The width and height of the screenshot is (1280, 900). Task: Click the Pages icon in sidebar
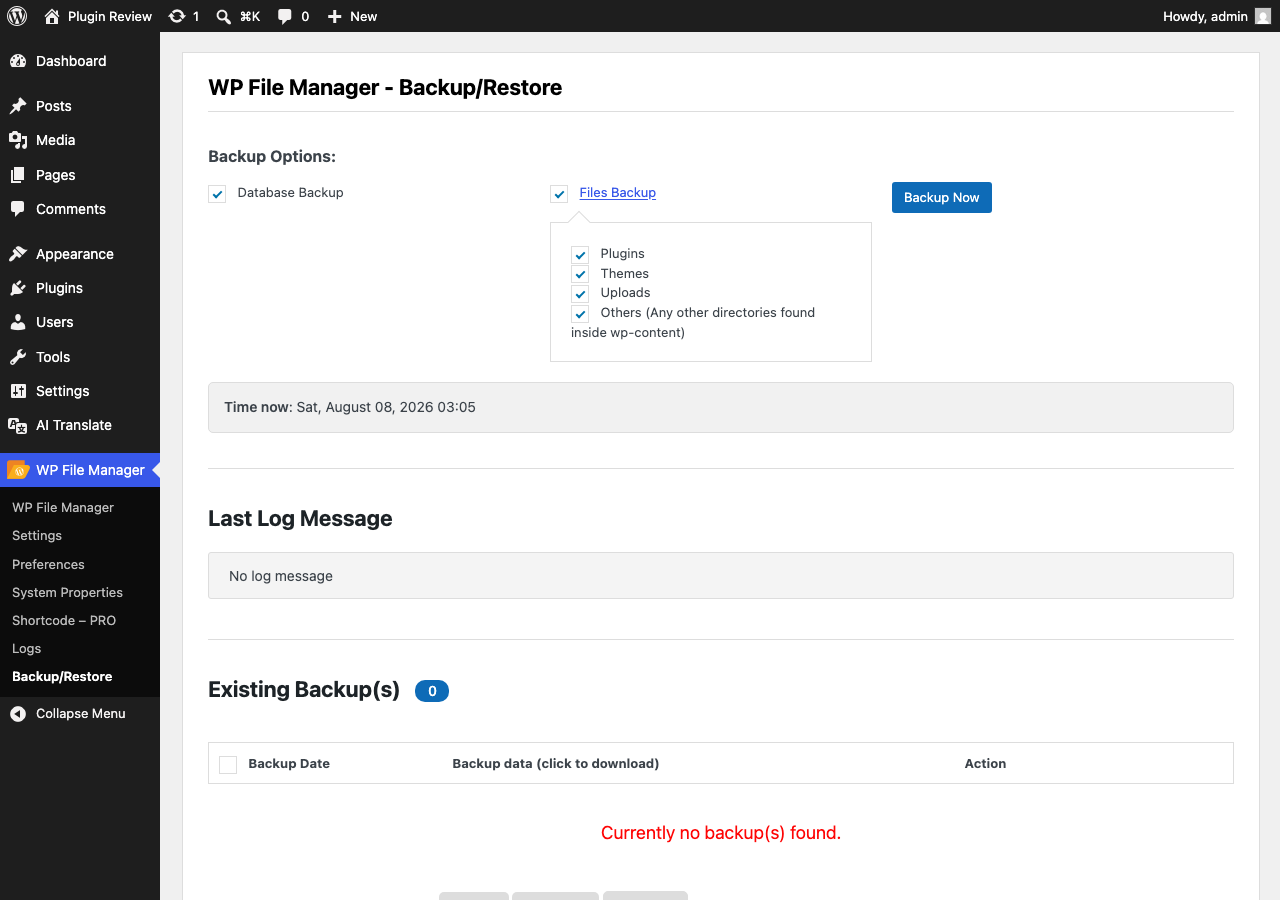click(x=18, y=175)
